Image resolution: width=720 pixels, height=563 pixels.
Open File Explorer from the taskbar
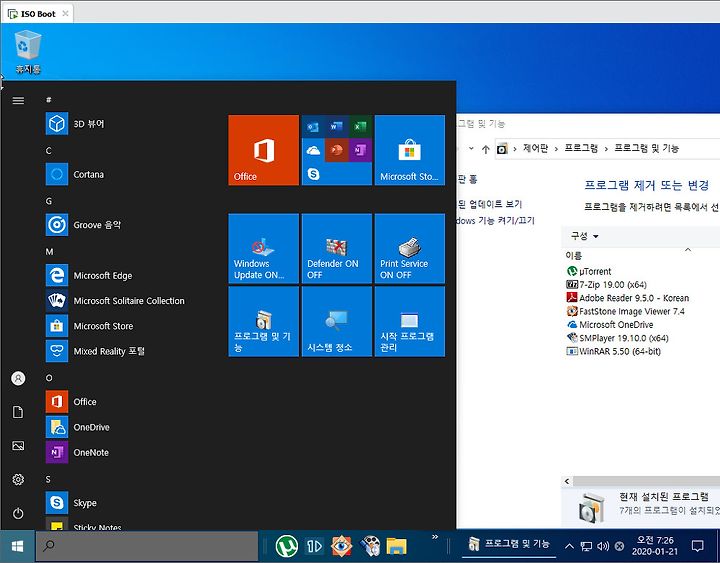pyautogui.click(x=396, y=546)
